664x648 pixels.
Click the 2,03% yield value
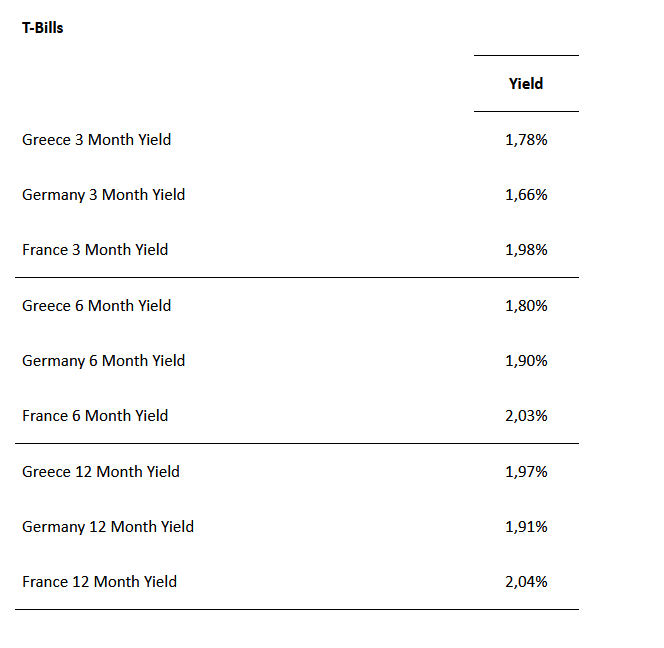click(x=526, y=416)
